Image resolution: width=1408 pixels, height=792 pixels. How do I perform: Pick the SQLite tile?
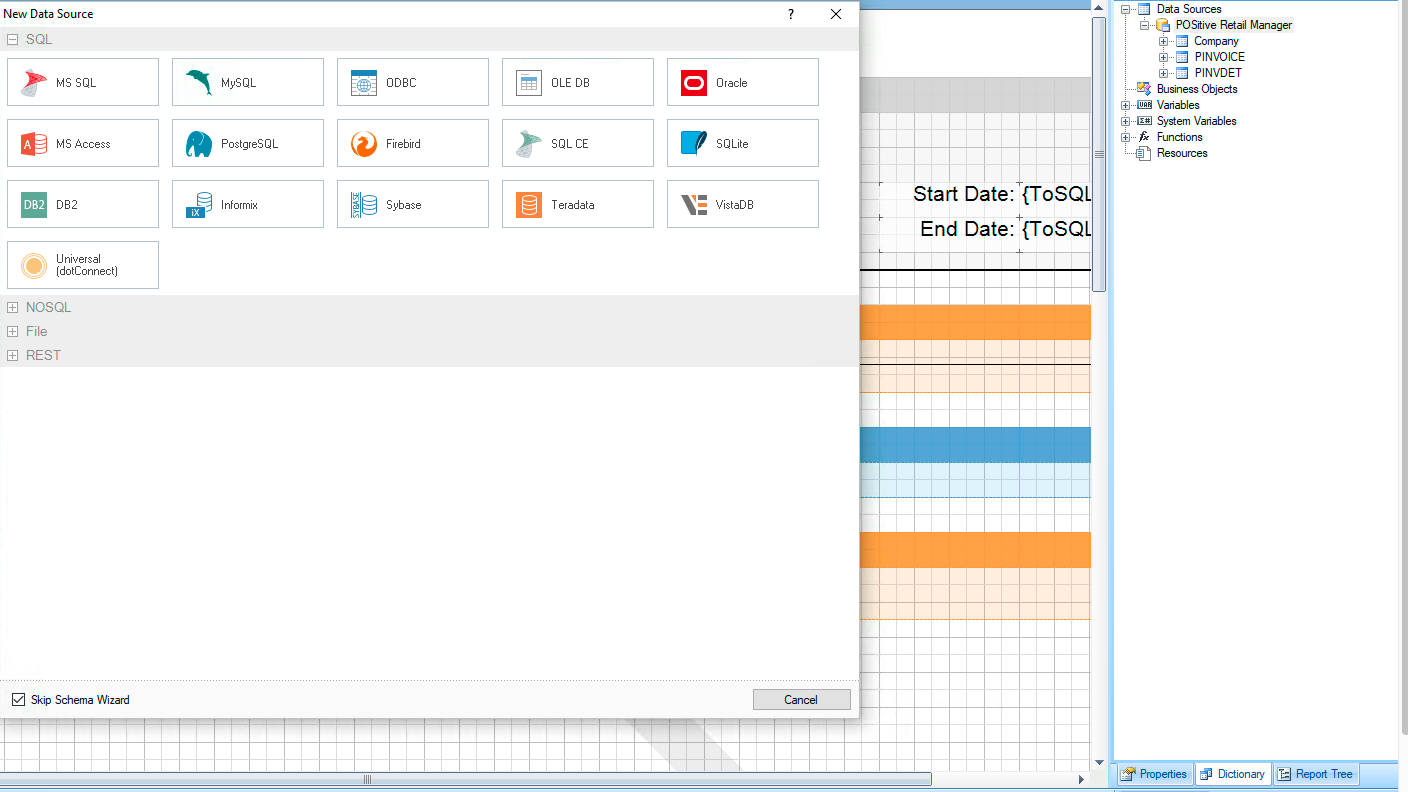click(743, 143)
